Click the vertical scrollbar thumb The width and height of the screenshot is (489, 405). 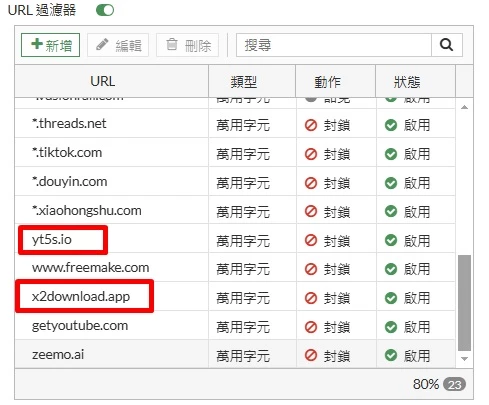tap(464, 303)
